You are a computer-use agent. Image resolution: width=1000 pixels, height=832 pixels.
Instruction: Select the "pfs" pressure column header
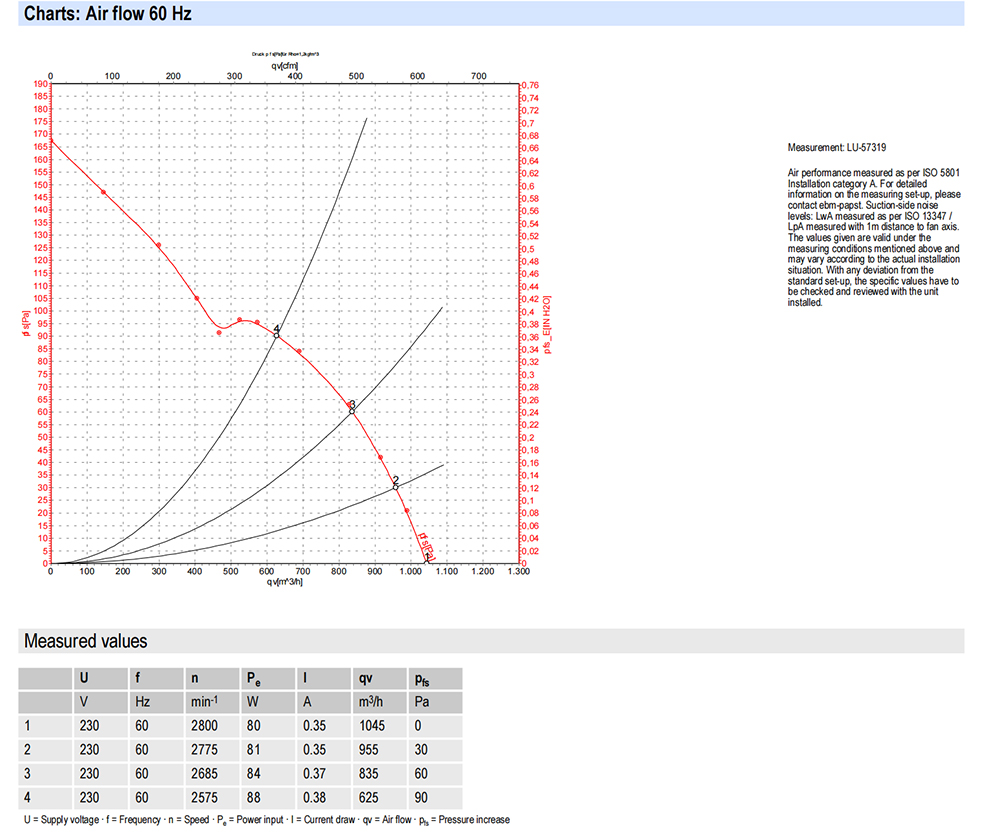point(422,678)
